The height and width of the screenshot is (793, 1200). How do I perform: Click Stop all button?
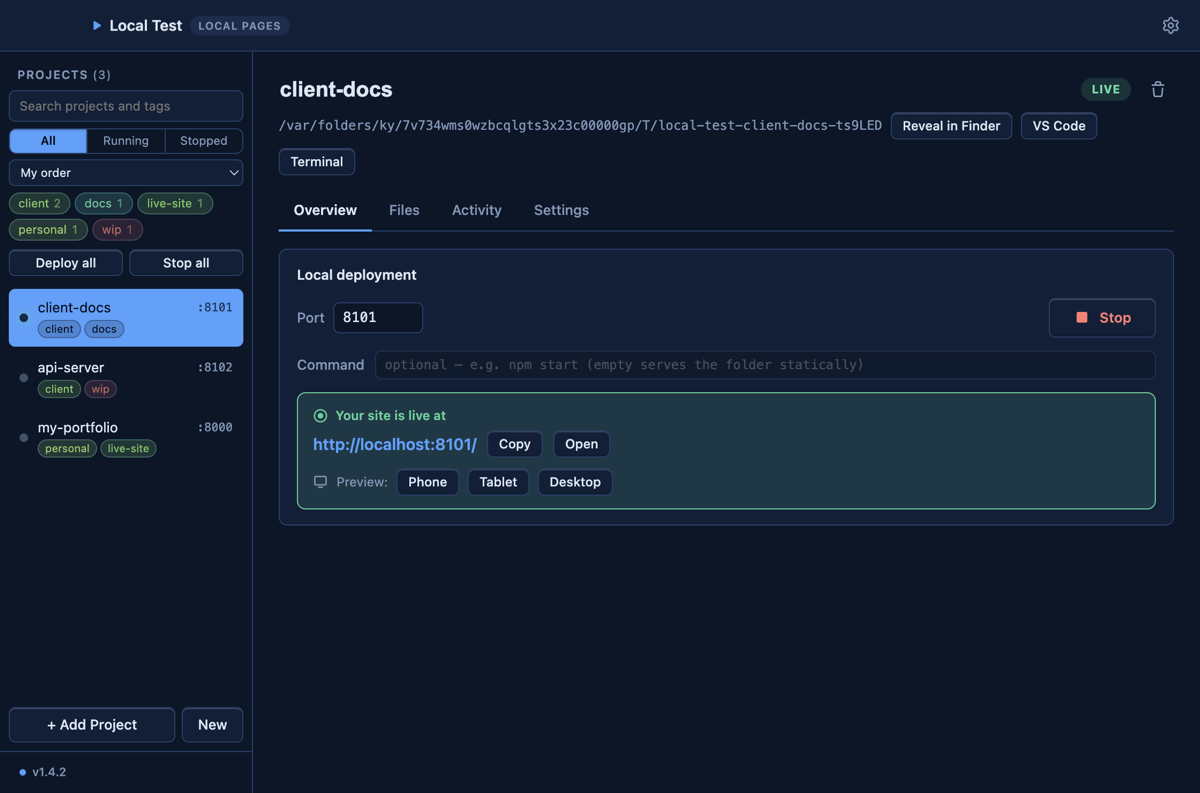coord(186,263)
